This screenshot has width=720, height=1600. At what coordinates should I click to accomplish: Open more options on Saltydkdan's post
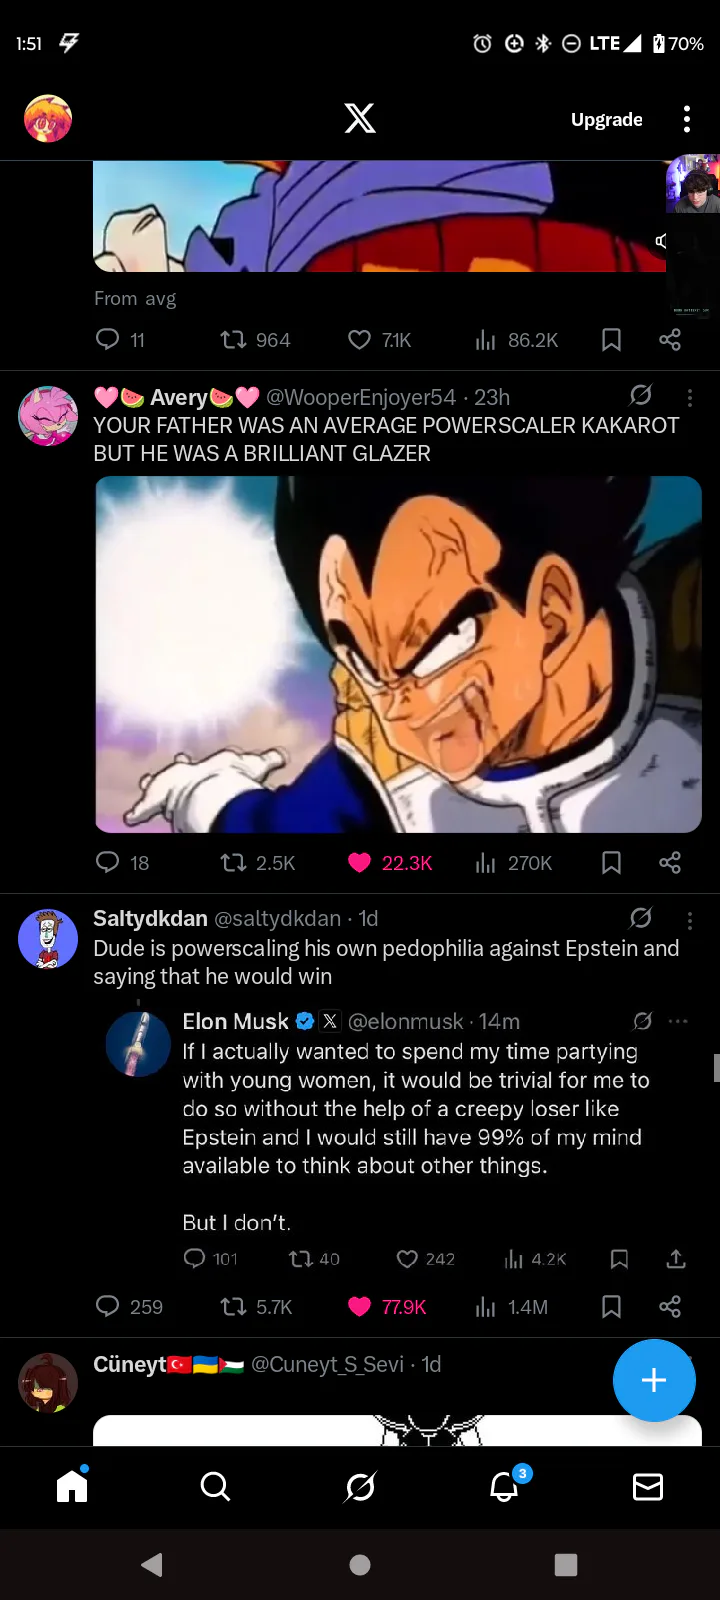click(x=690, y=920)
